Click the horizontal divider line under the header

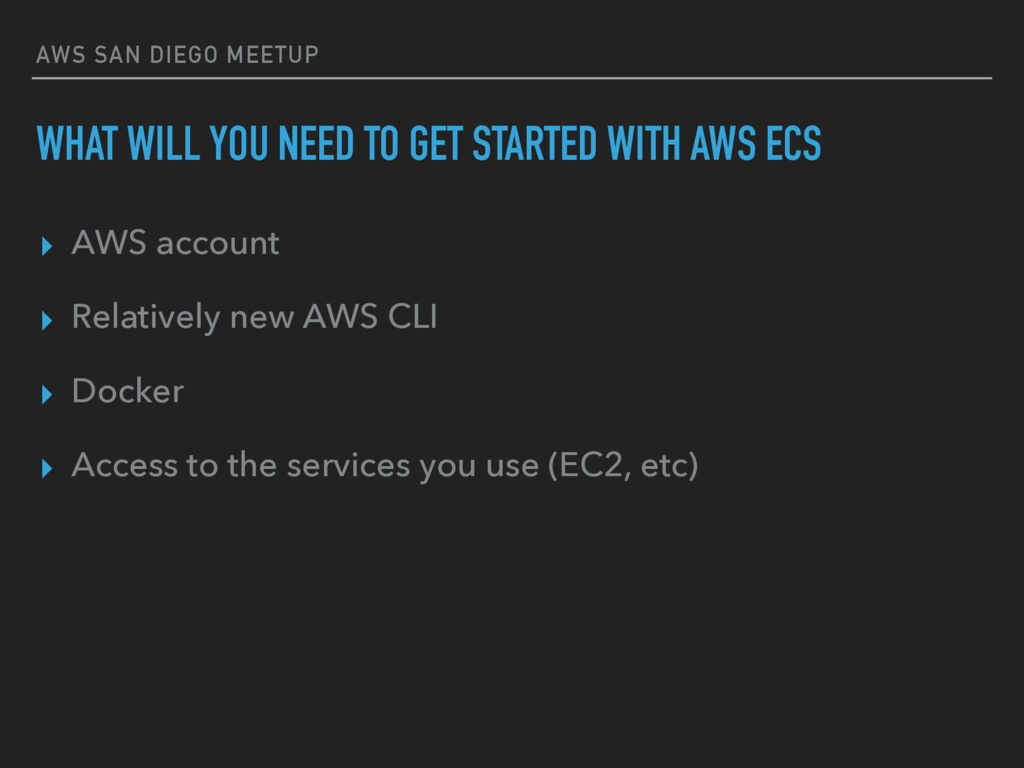[x=512, y=78]
